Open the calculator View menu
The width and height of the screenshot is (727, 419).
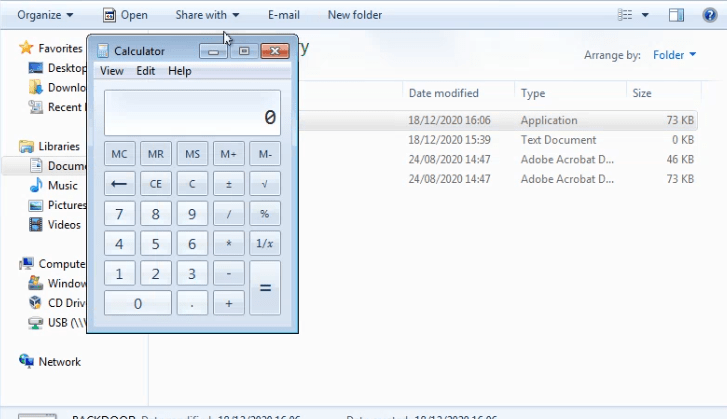[x=112, y=71]
